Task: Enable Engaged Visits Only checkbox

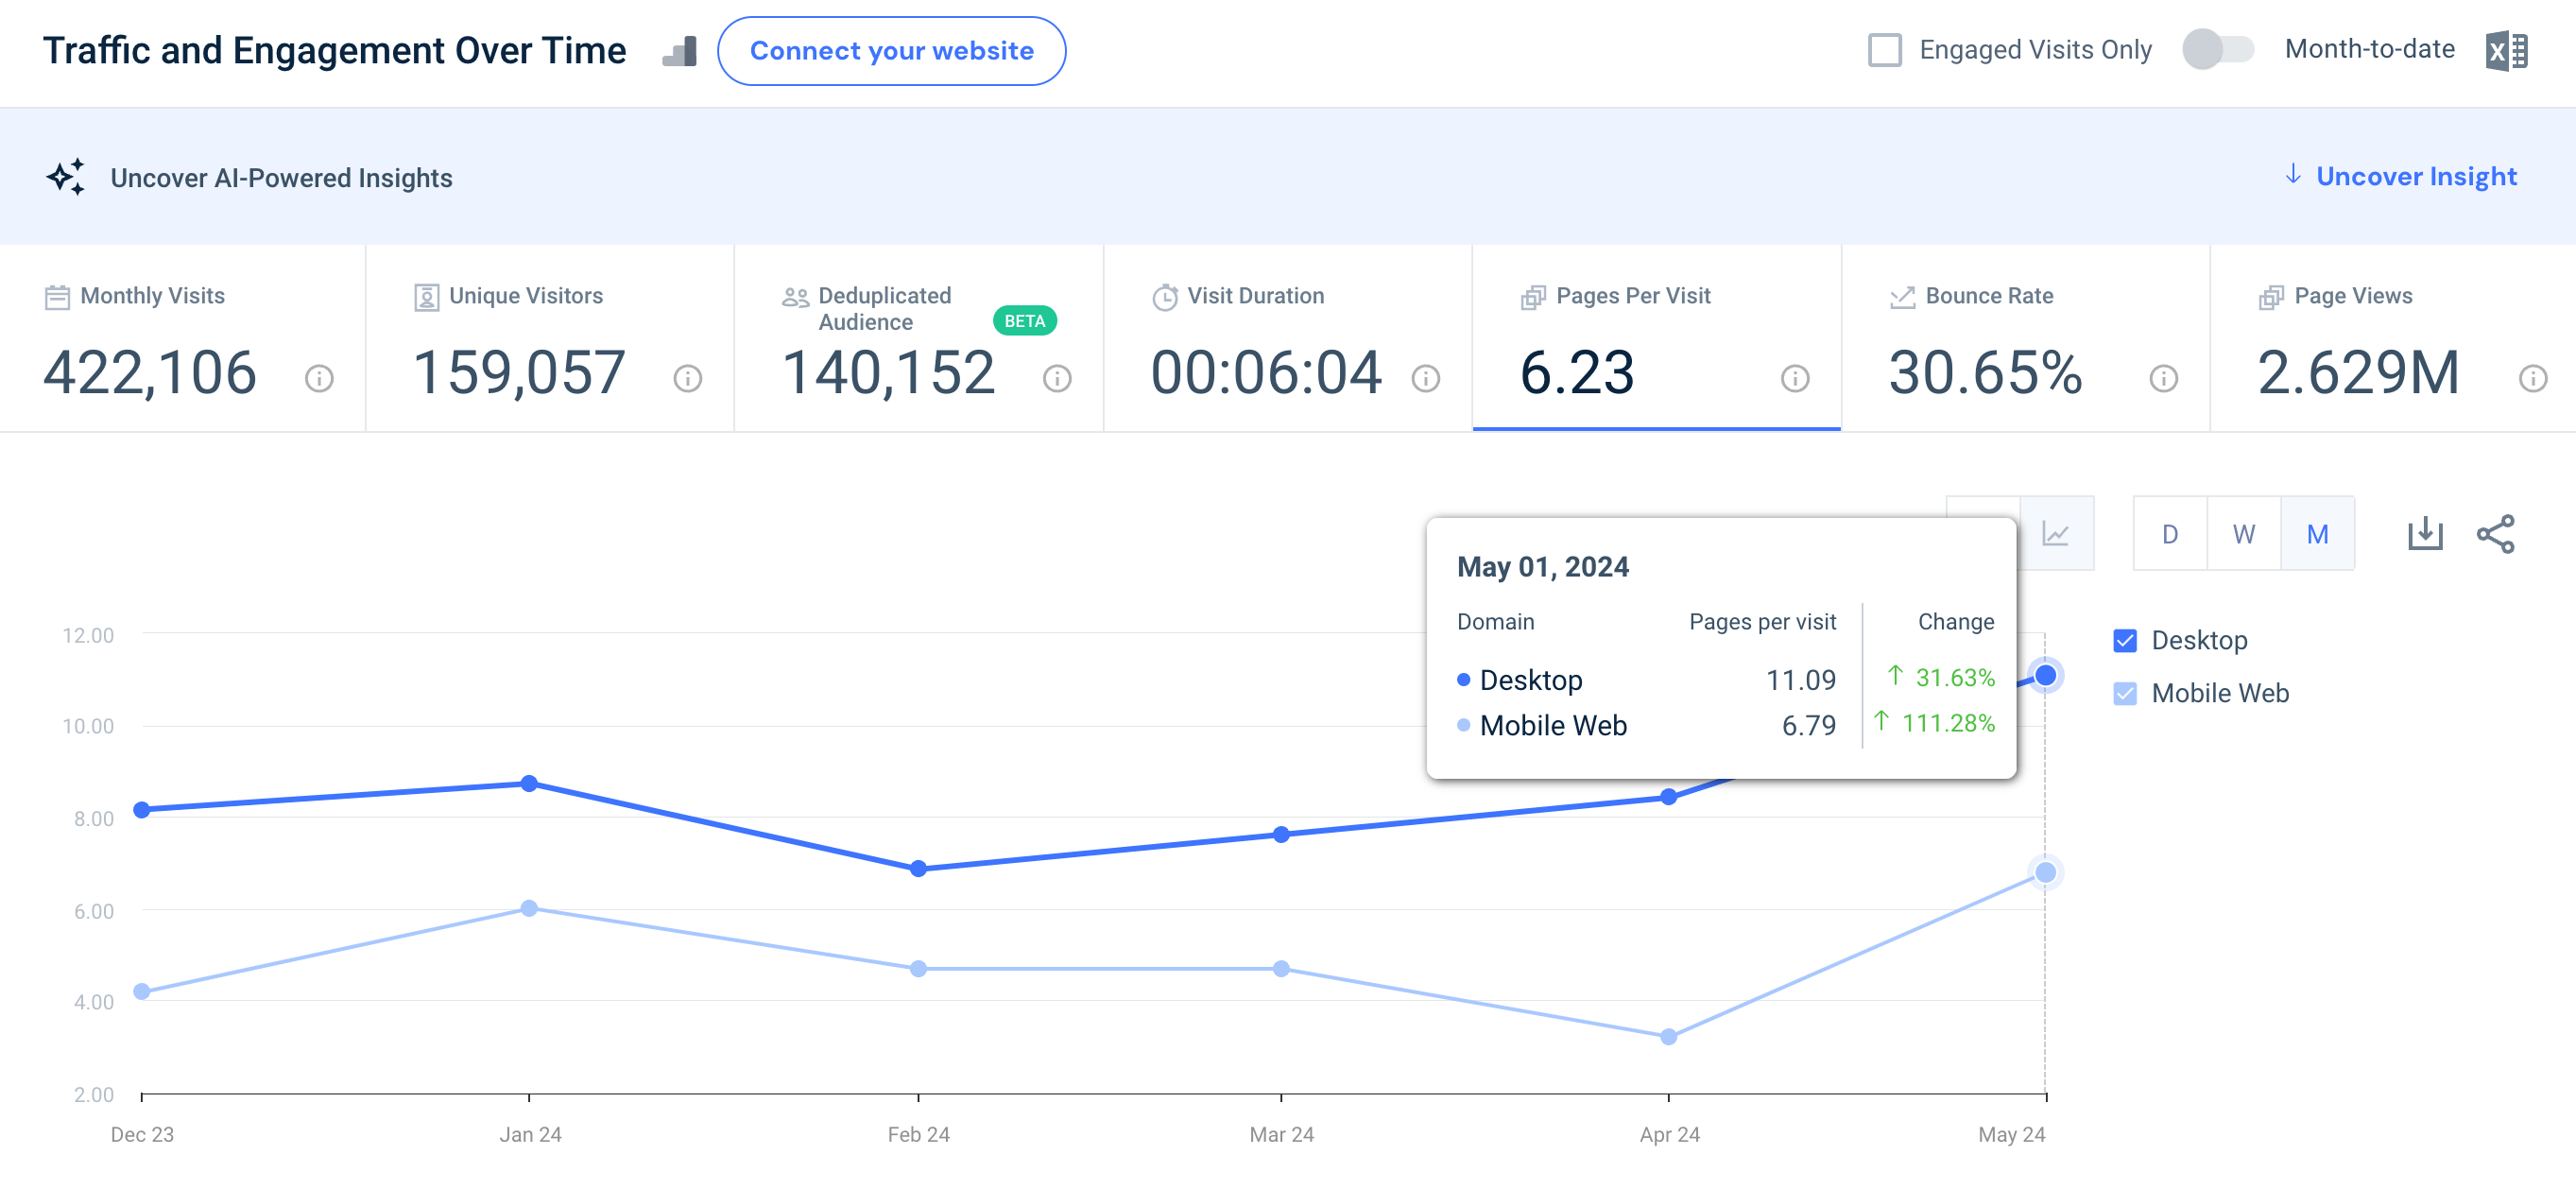Action: coord(1884,50)
